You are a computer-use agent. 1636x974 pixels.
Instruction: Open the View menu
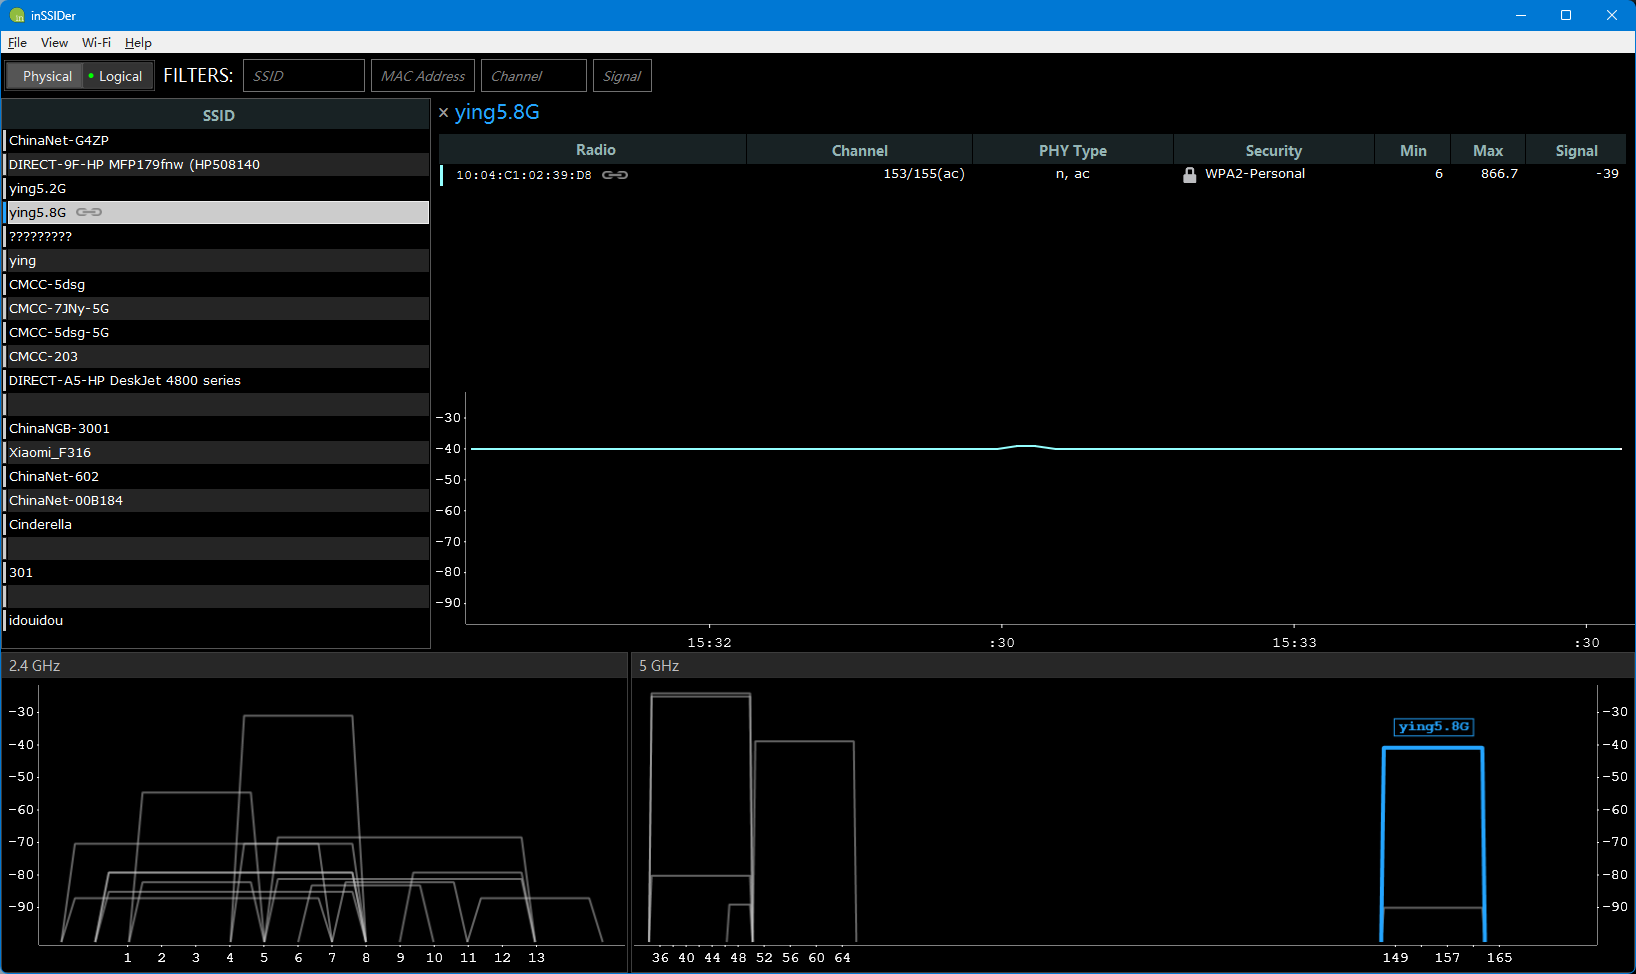click(54, 43)
